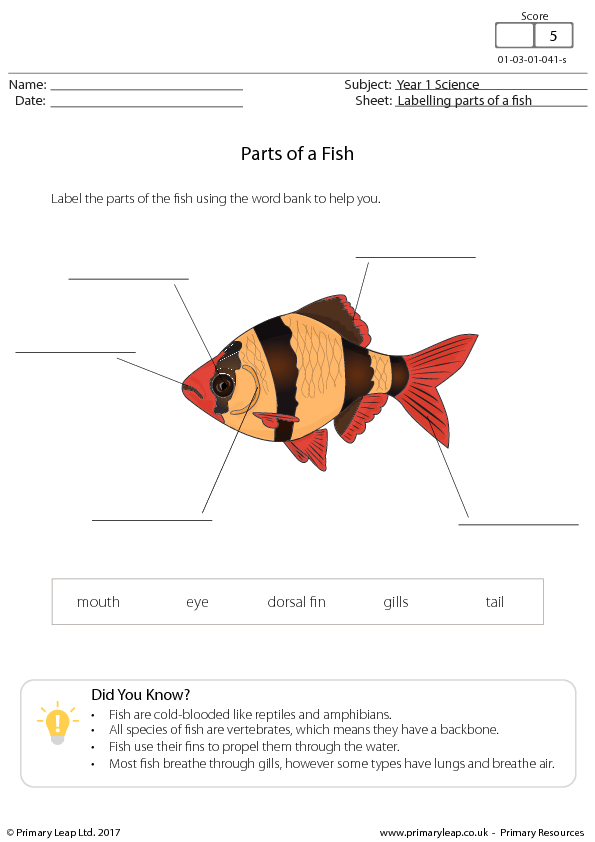The height and width of the screenshot is (842, 595).
Task: Click the Date blank line
Action: (147, 103)
